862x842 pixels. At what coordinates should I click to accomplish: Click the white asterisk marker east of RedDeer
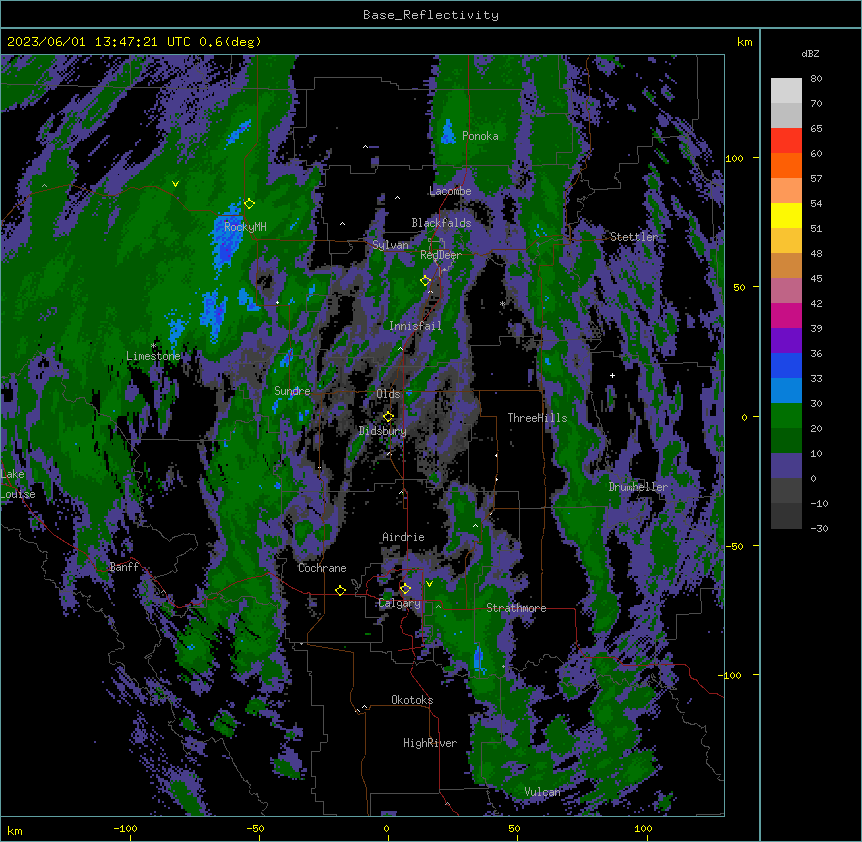pos(502,303)
